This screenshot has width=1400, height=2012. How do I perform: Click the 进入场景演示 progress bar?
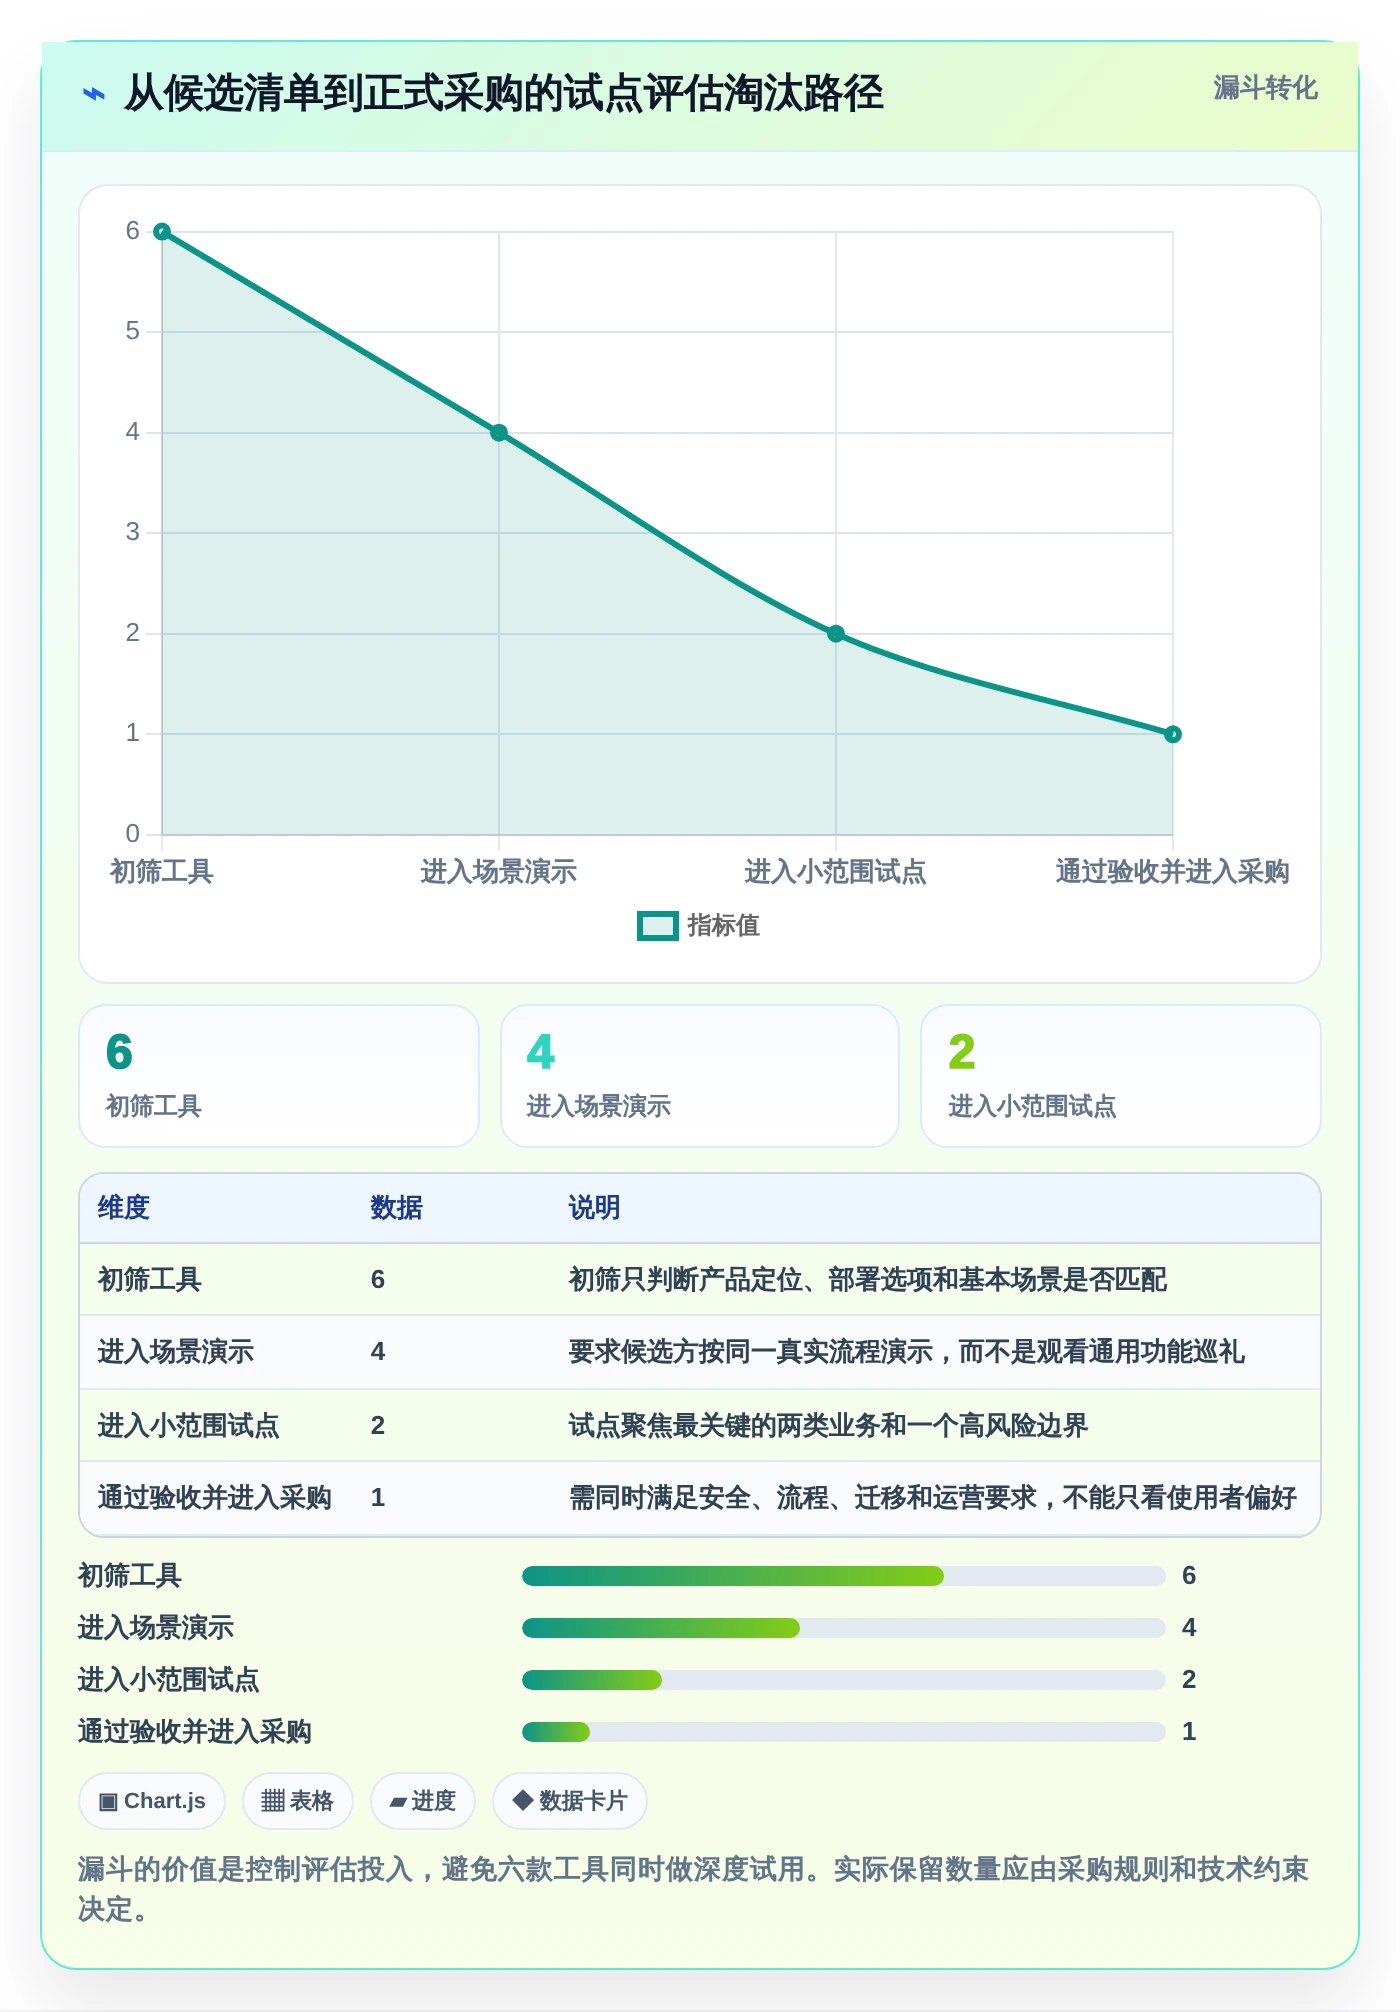(844, 1628)
